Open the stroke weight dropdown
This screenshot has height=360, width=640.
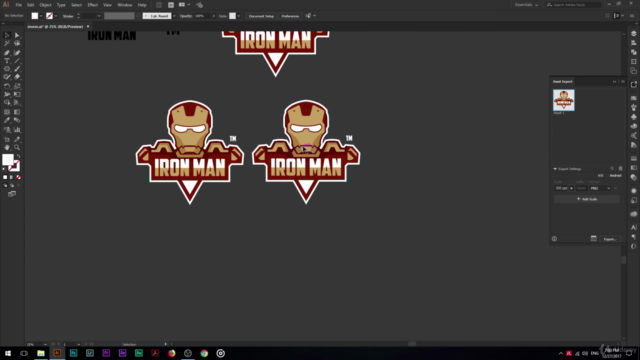click(99, 16)
